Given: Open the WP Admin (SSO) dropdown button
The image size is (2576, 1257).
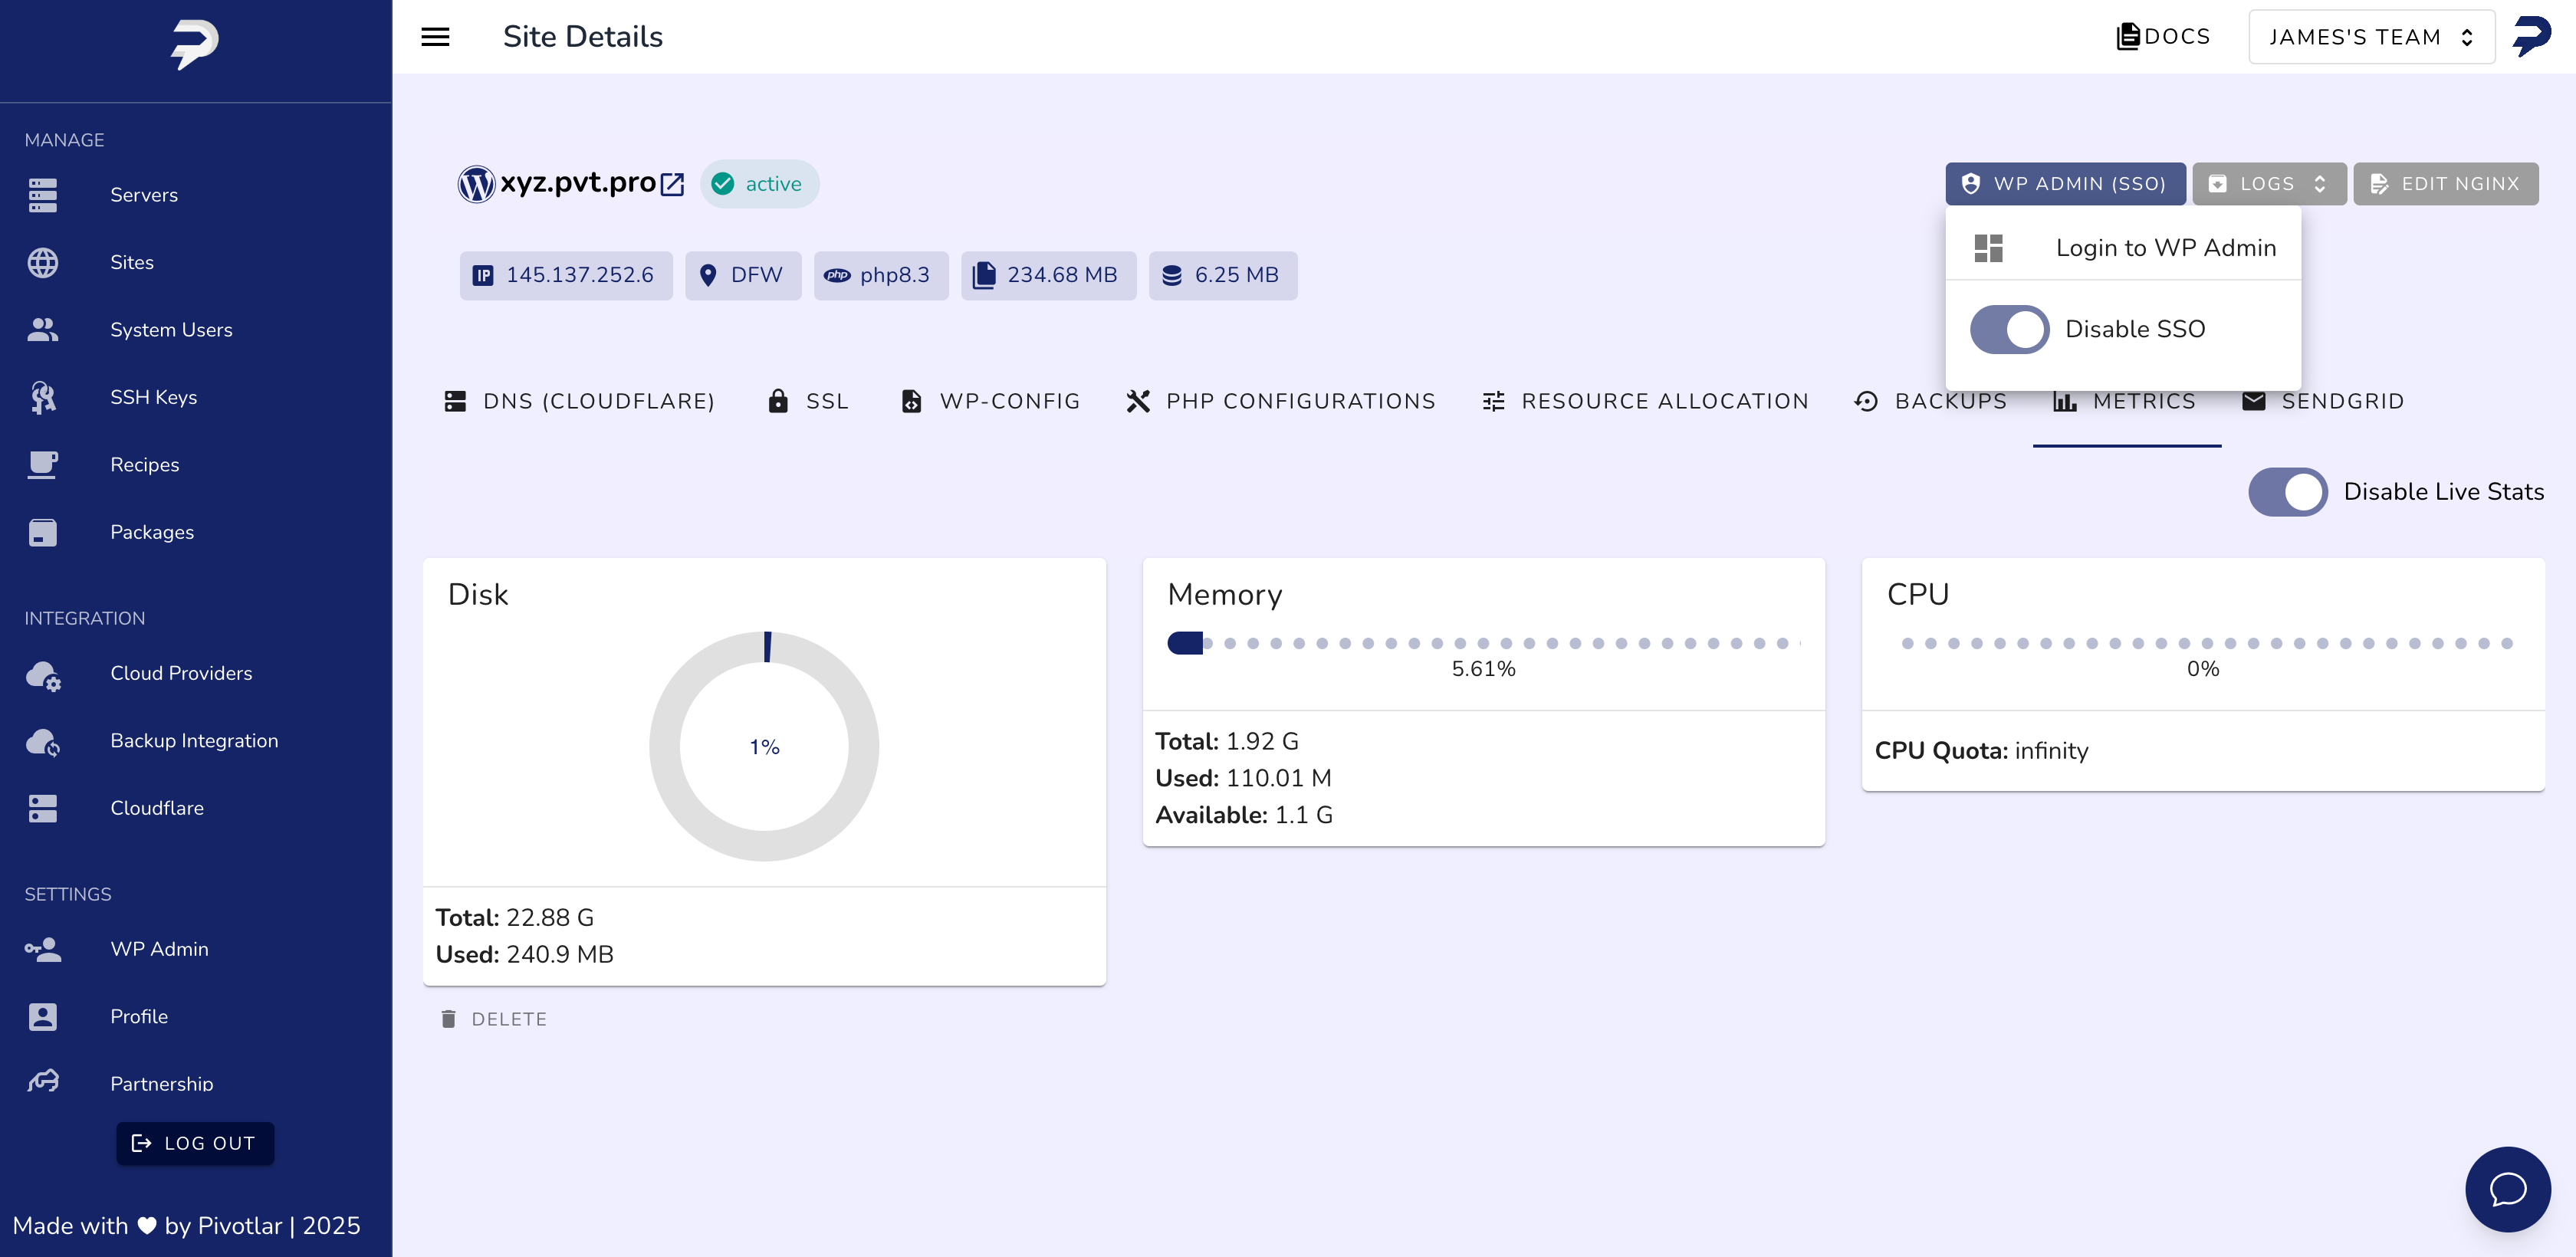Looking at the screenshot, I should pos(2065,184).
